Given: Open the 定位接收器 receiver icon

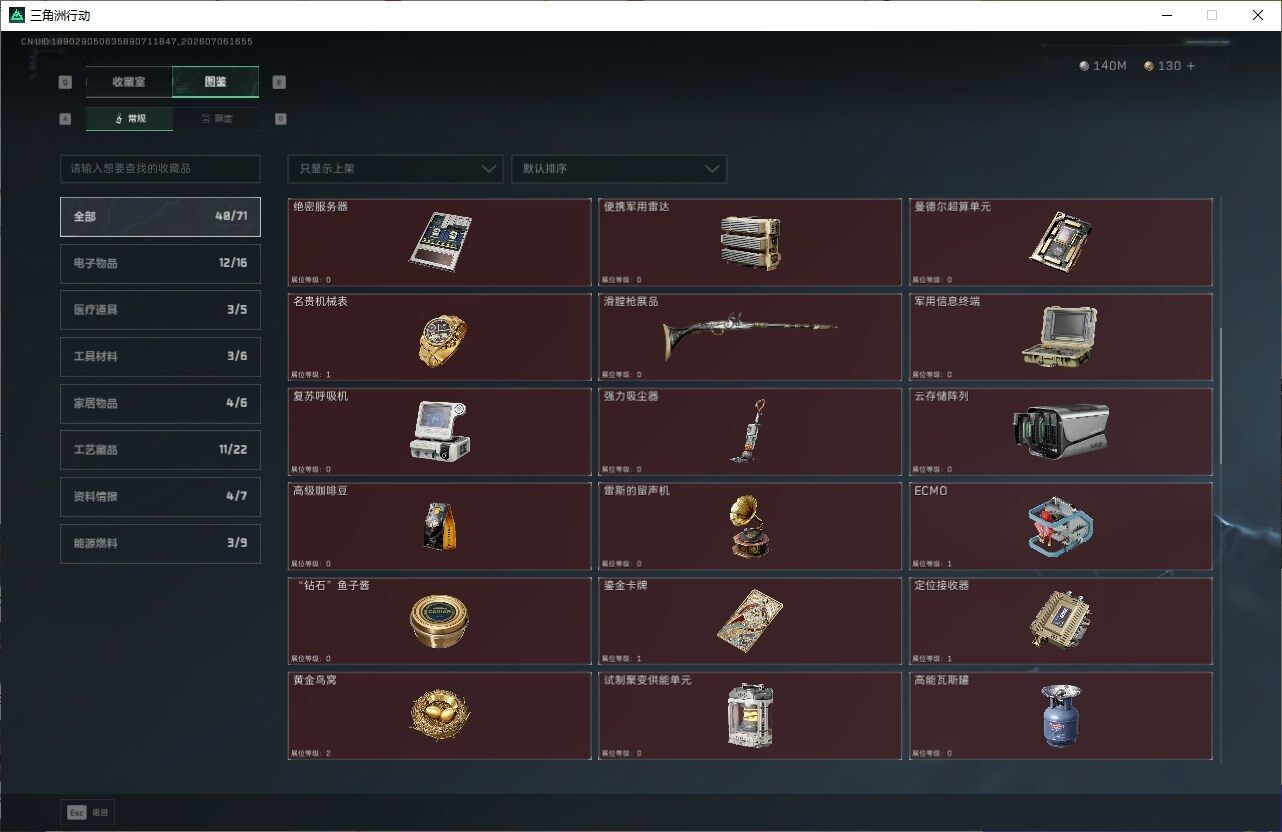Looking at the screenshot, I should (1060, 620).
